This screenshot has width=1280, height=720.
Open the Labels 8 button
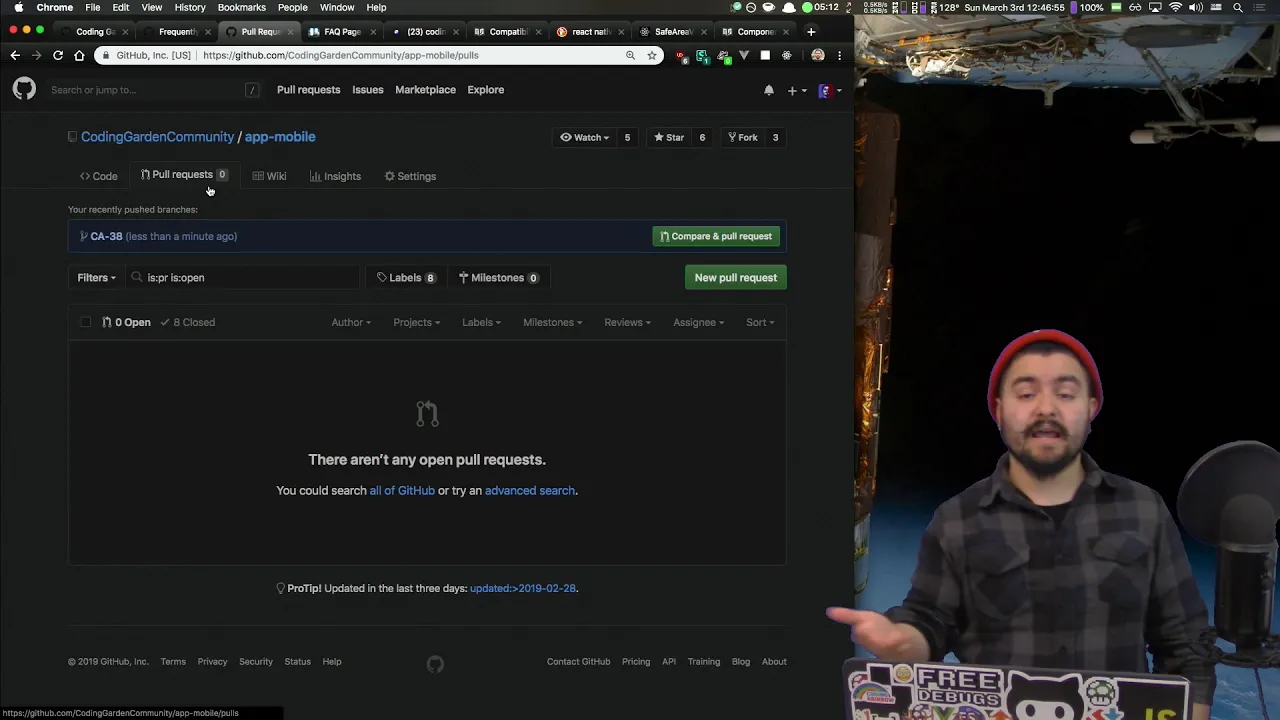tap(406, 278)
